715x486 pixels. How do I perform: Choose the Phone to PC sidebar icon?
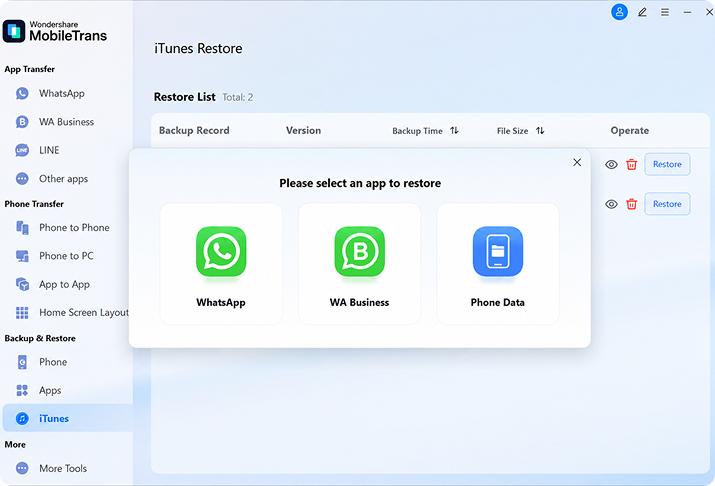[x=22, y=256]
